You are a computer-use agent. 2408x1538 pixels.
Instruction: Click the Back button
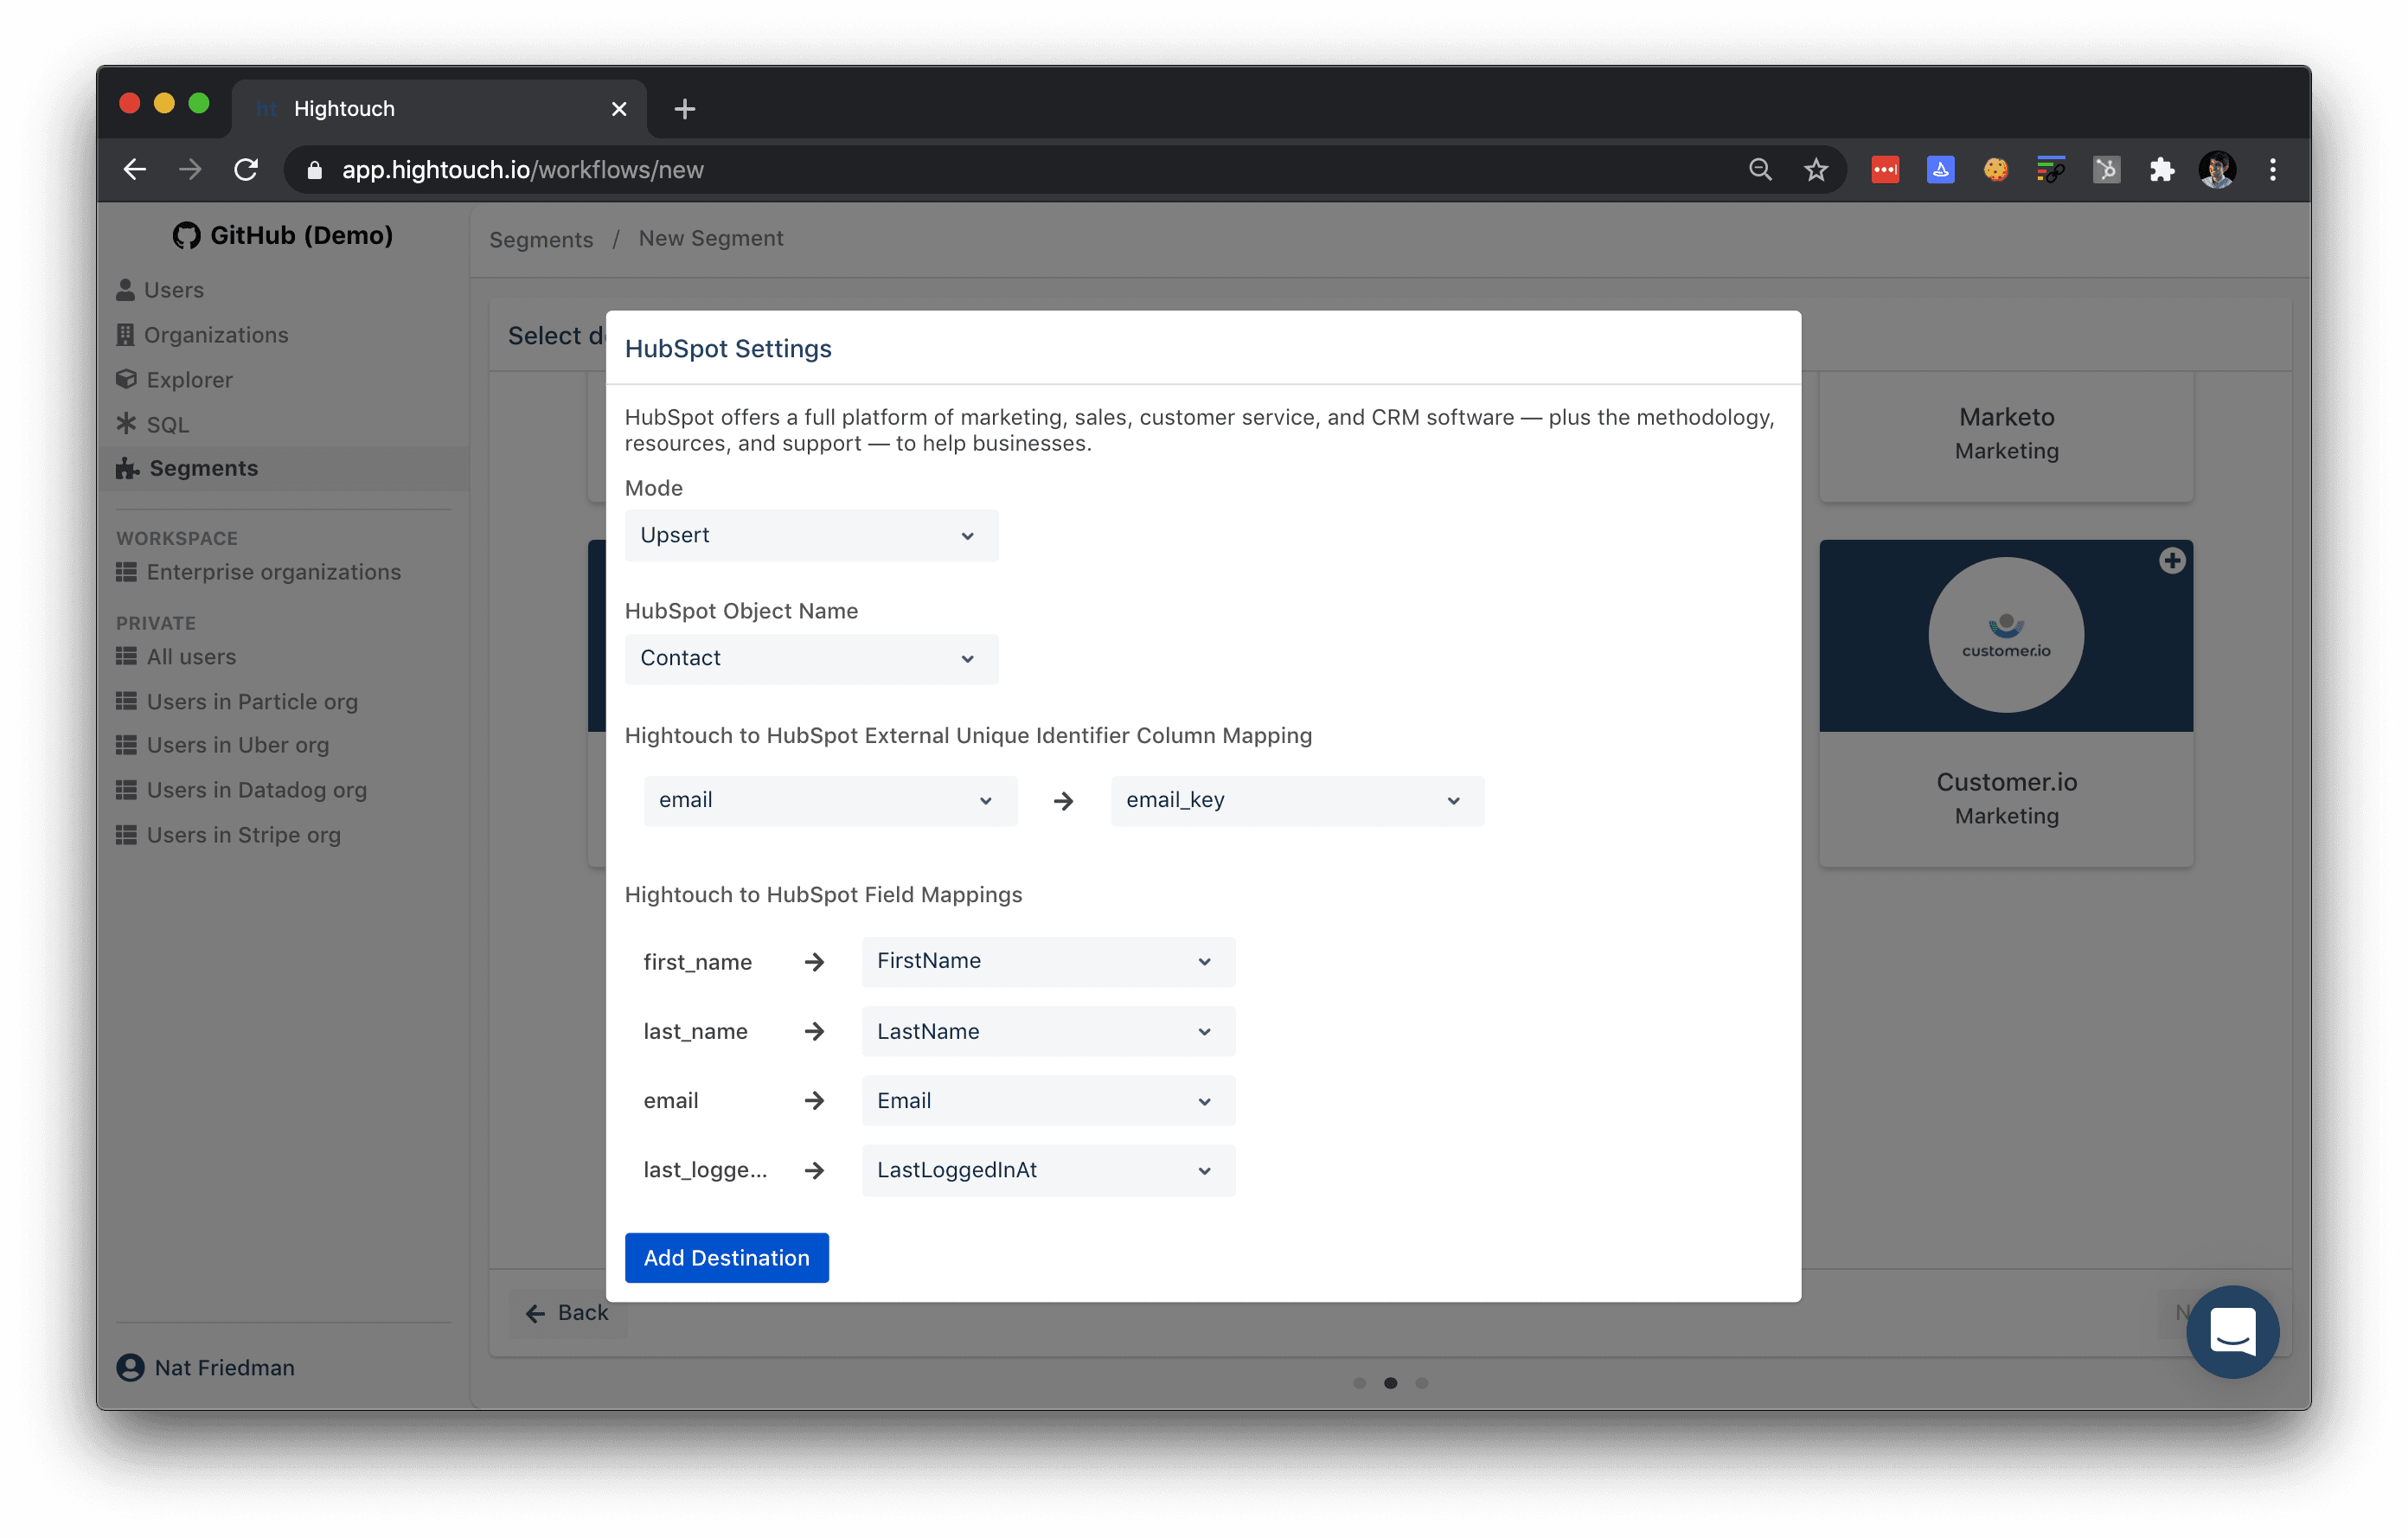[x=567, y=1312]
